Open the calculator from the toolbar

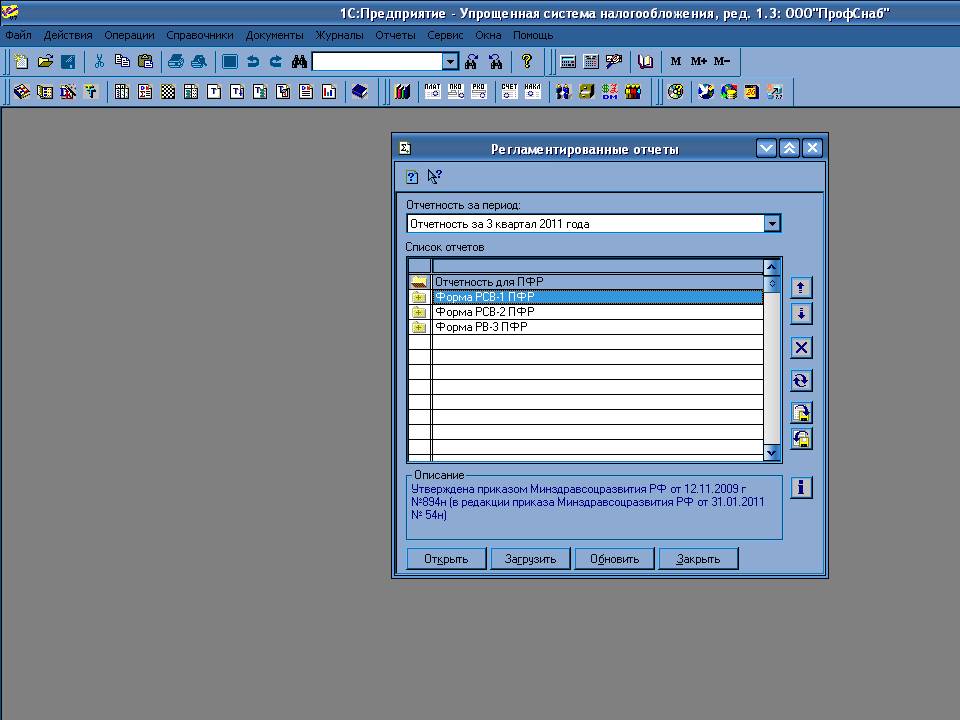click(x=568, y=61)
